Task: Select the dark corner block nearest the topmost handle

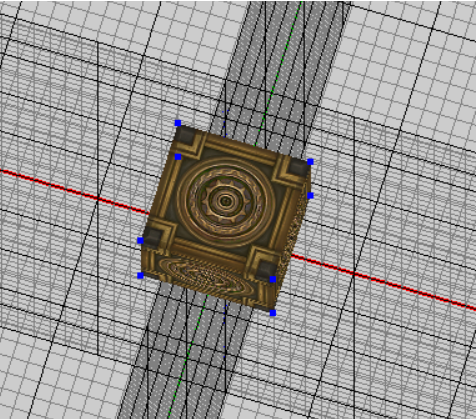Action: (x=185, y=135)
